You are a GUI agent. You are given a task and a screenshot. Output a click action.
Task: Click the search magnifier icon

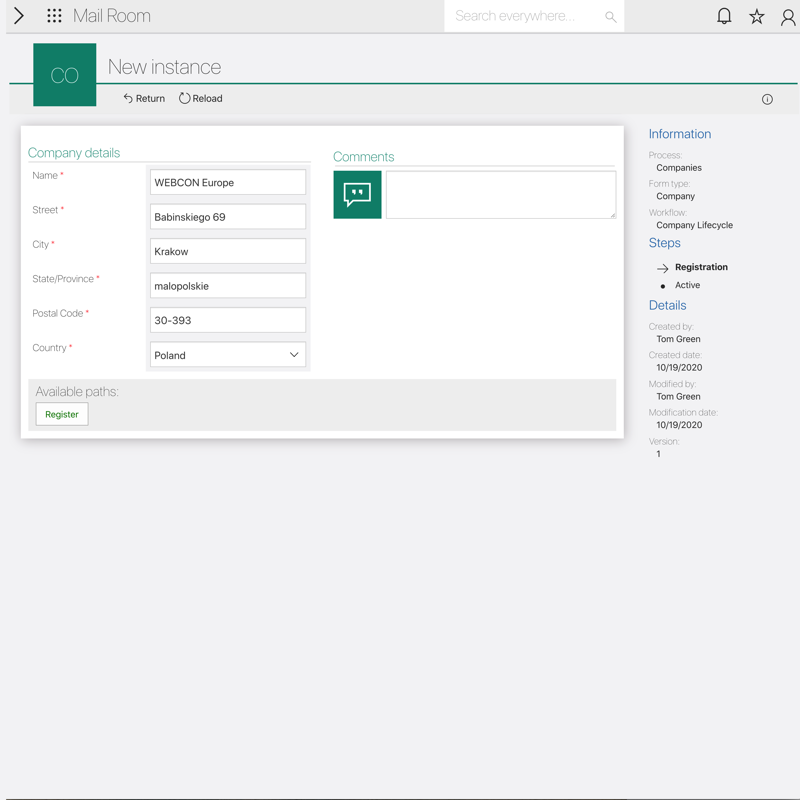610,17
